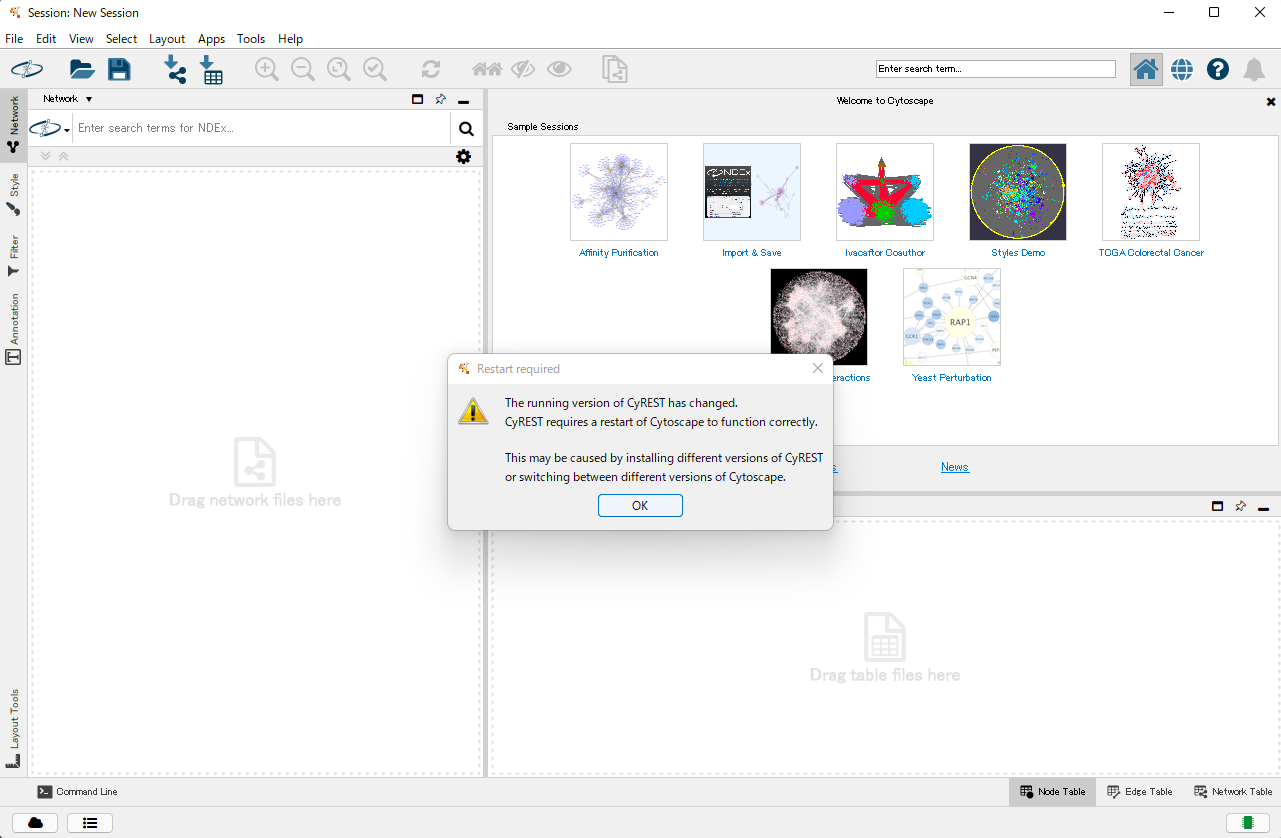The height and width of the screenshot is (838, 1281).
Task: Open the Affinity Purification sample session
Action: 619,192
